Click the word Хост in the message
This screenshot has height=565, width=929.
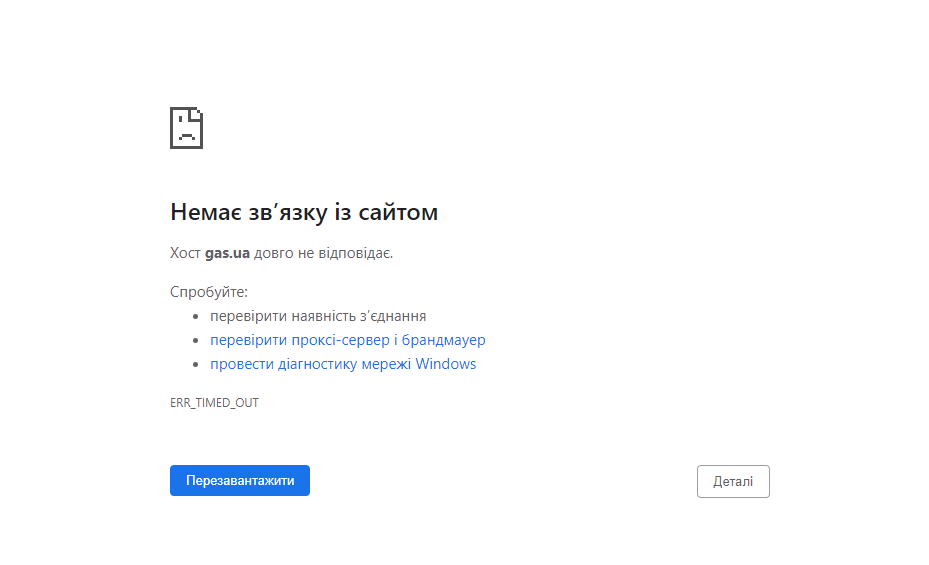(185, 253)
